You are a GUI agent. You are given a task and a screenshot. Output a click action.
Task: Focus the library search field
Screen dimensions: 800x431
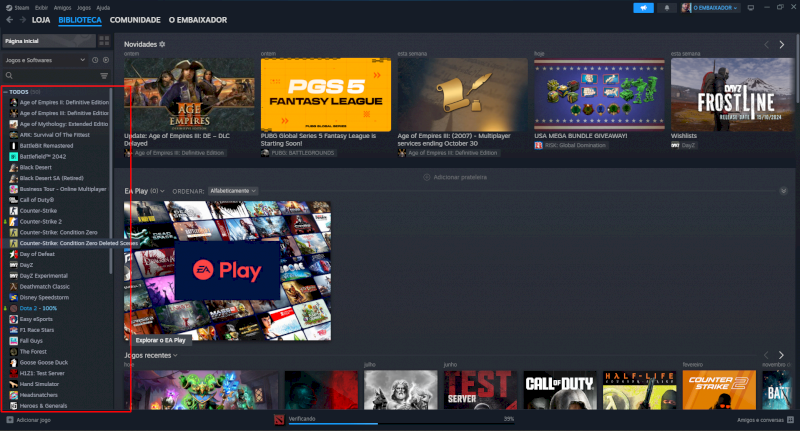click(x=51, y=75)
